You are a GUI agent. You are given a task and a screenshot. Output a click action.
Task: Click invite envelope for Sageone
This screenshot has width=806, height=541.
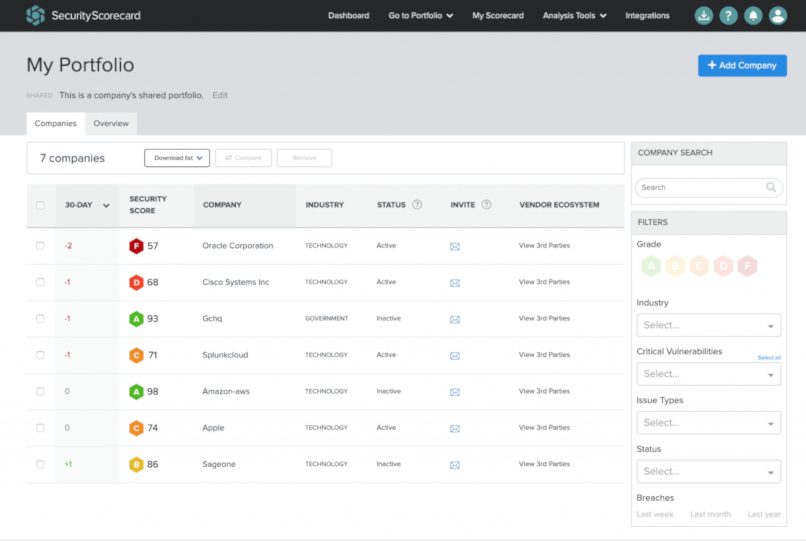click(x=455, y=465)
